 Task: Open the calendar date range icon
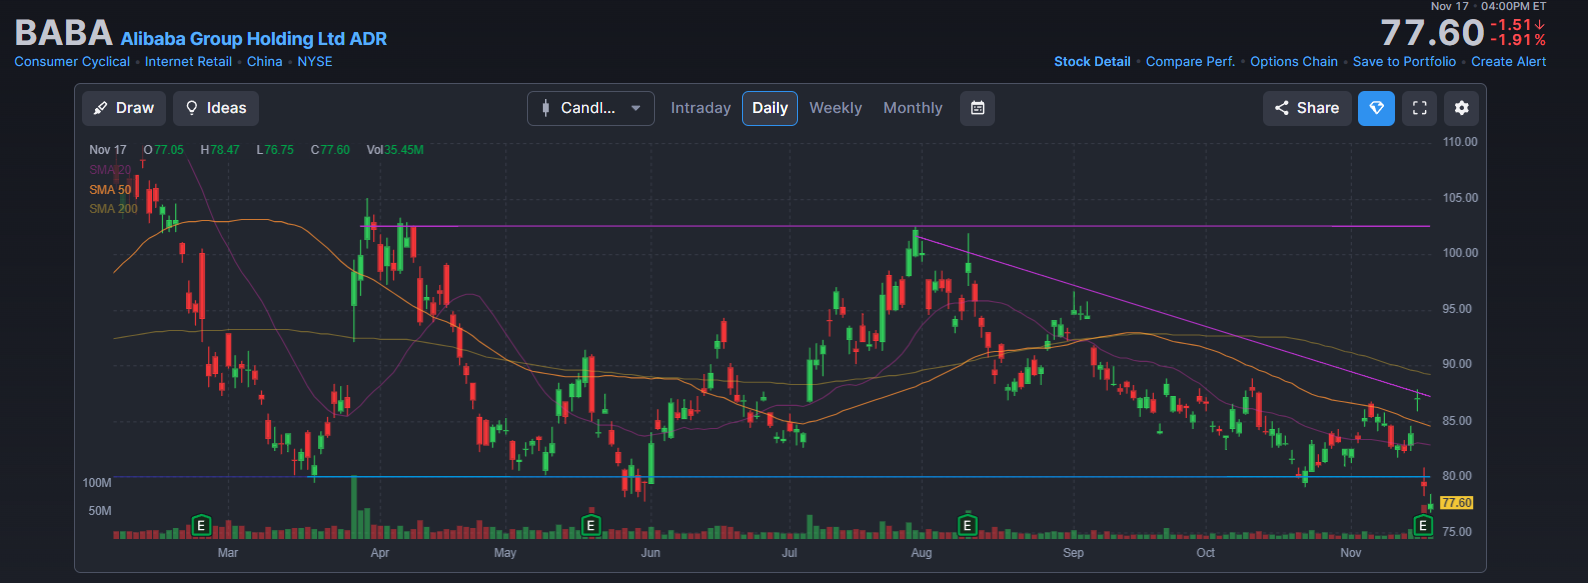(x=978, y=108)
